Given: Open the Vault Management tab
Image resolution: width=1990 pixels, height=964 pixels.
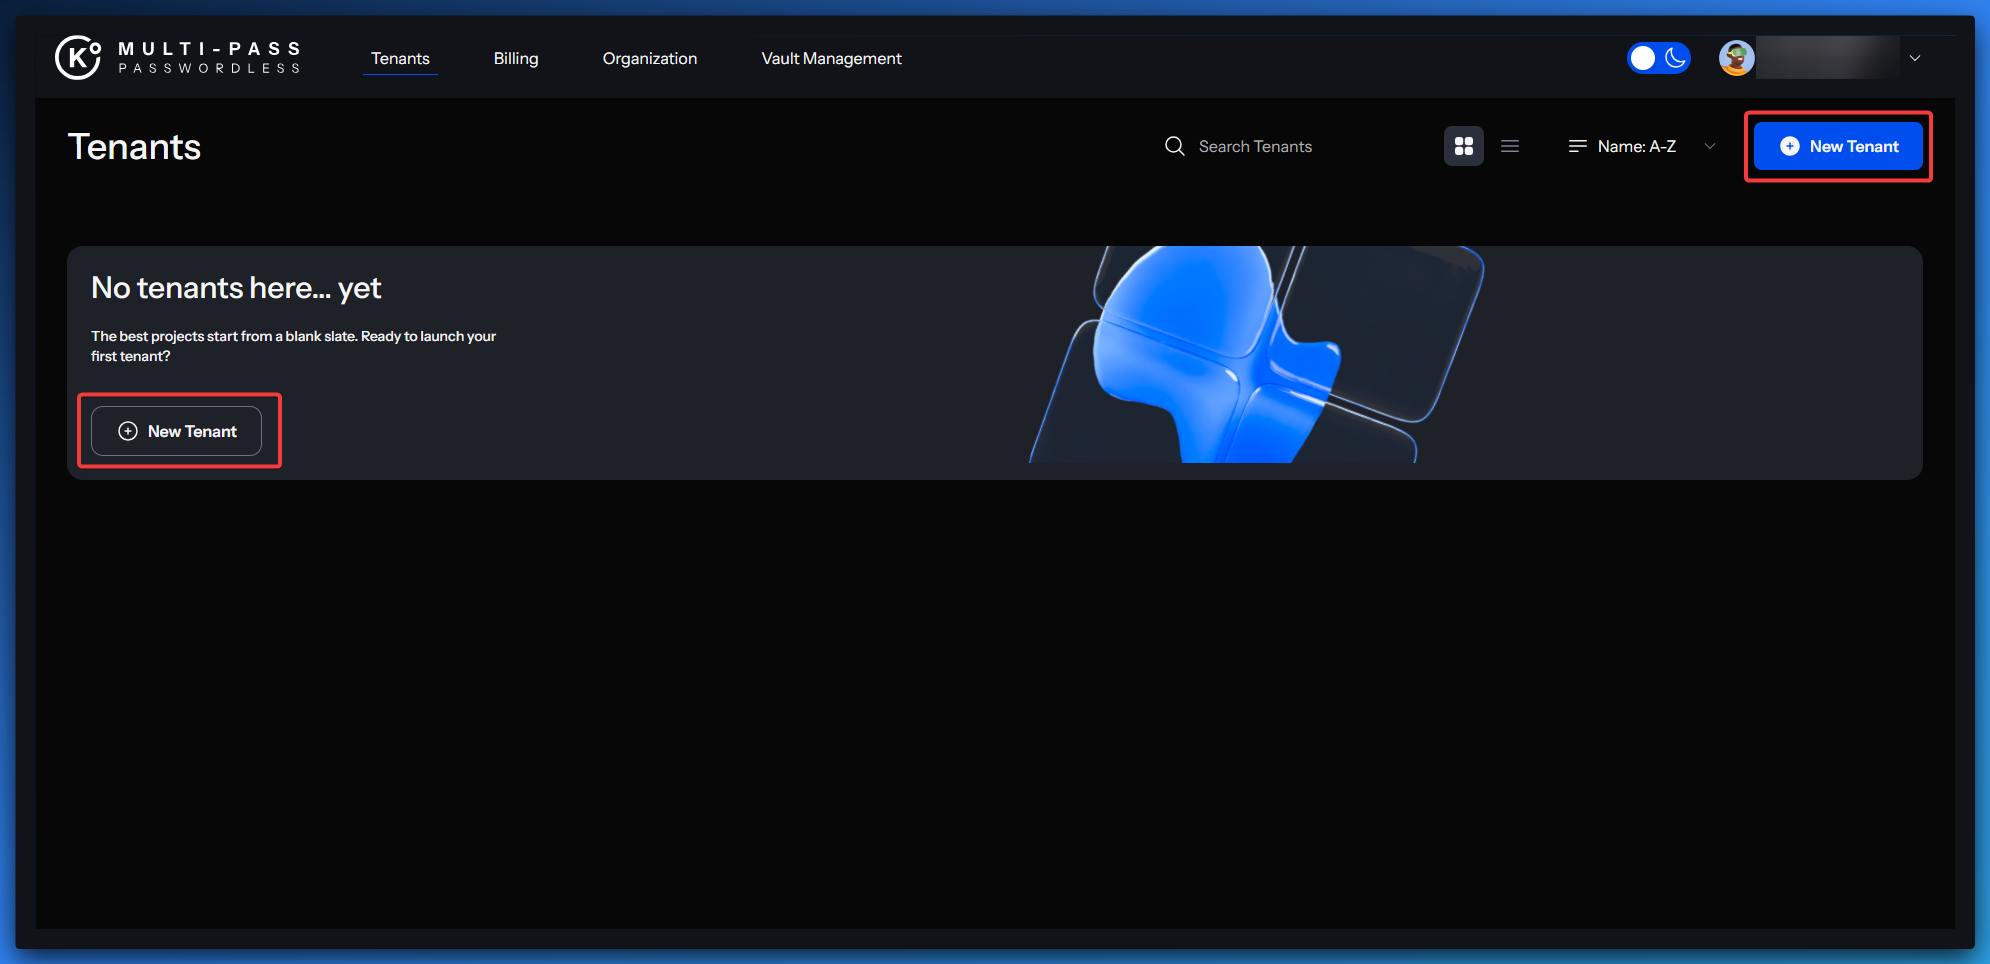Looking at the screenshot, I should (831, 58).
